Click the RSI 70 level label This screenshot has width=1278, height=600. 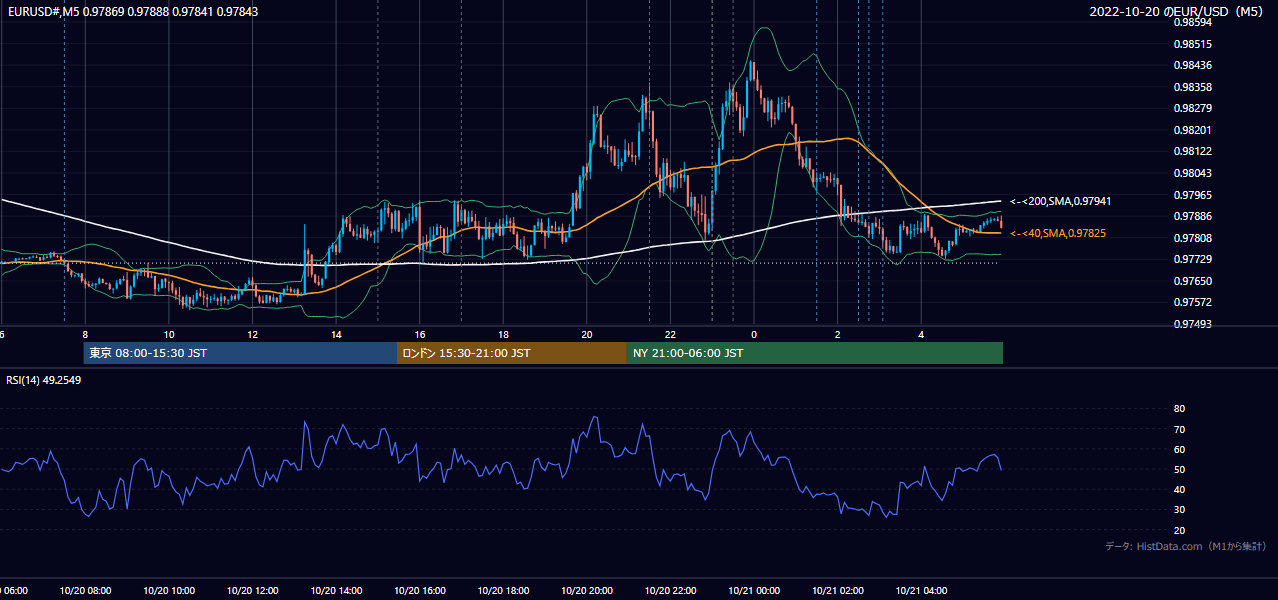(1179, 429)
